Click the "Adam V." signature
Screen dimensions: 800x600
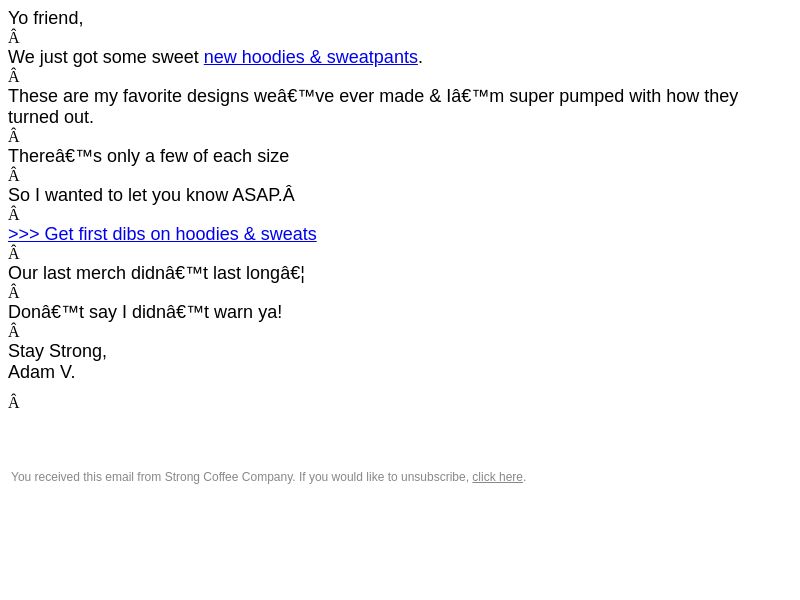pos(41,372)
